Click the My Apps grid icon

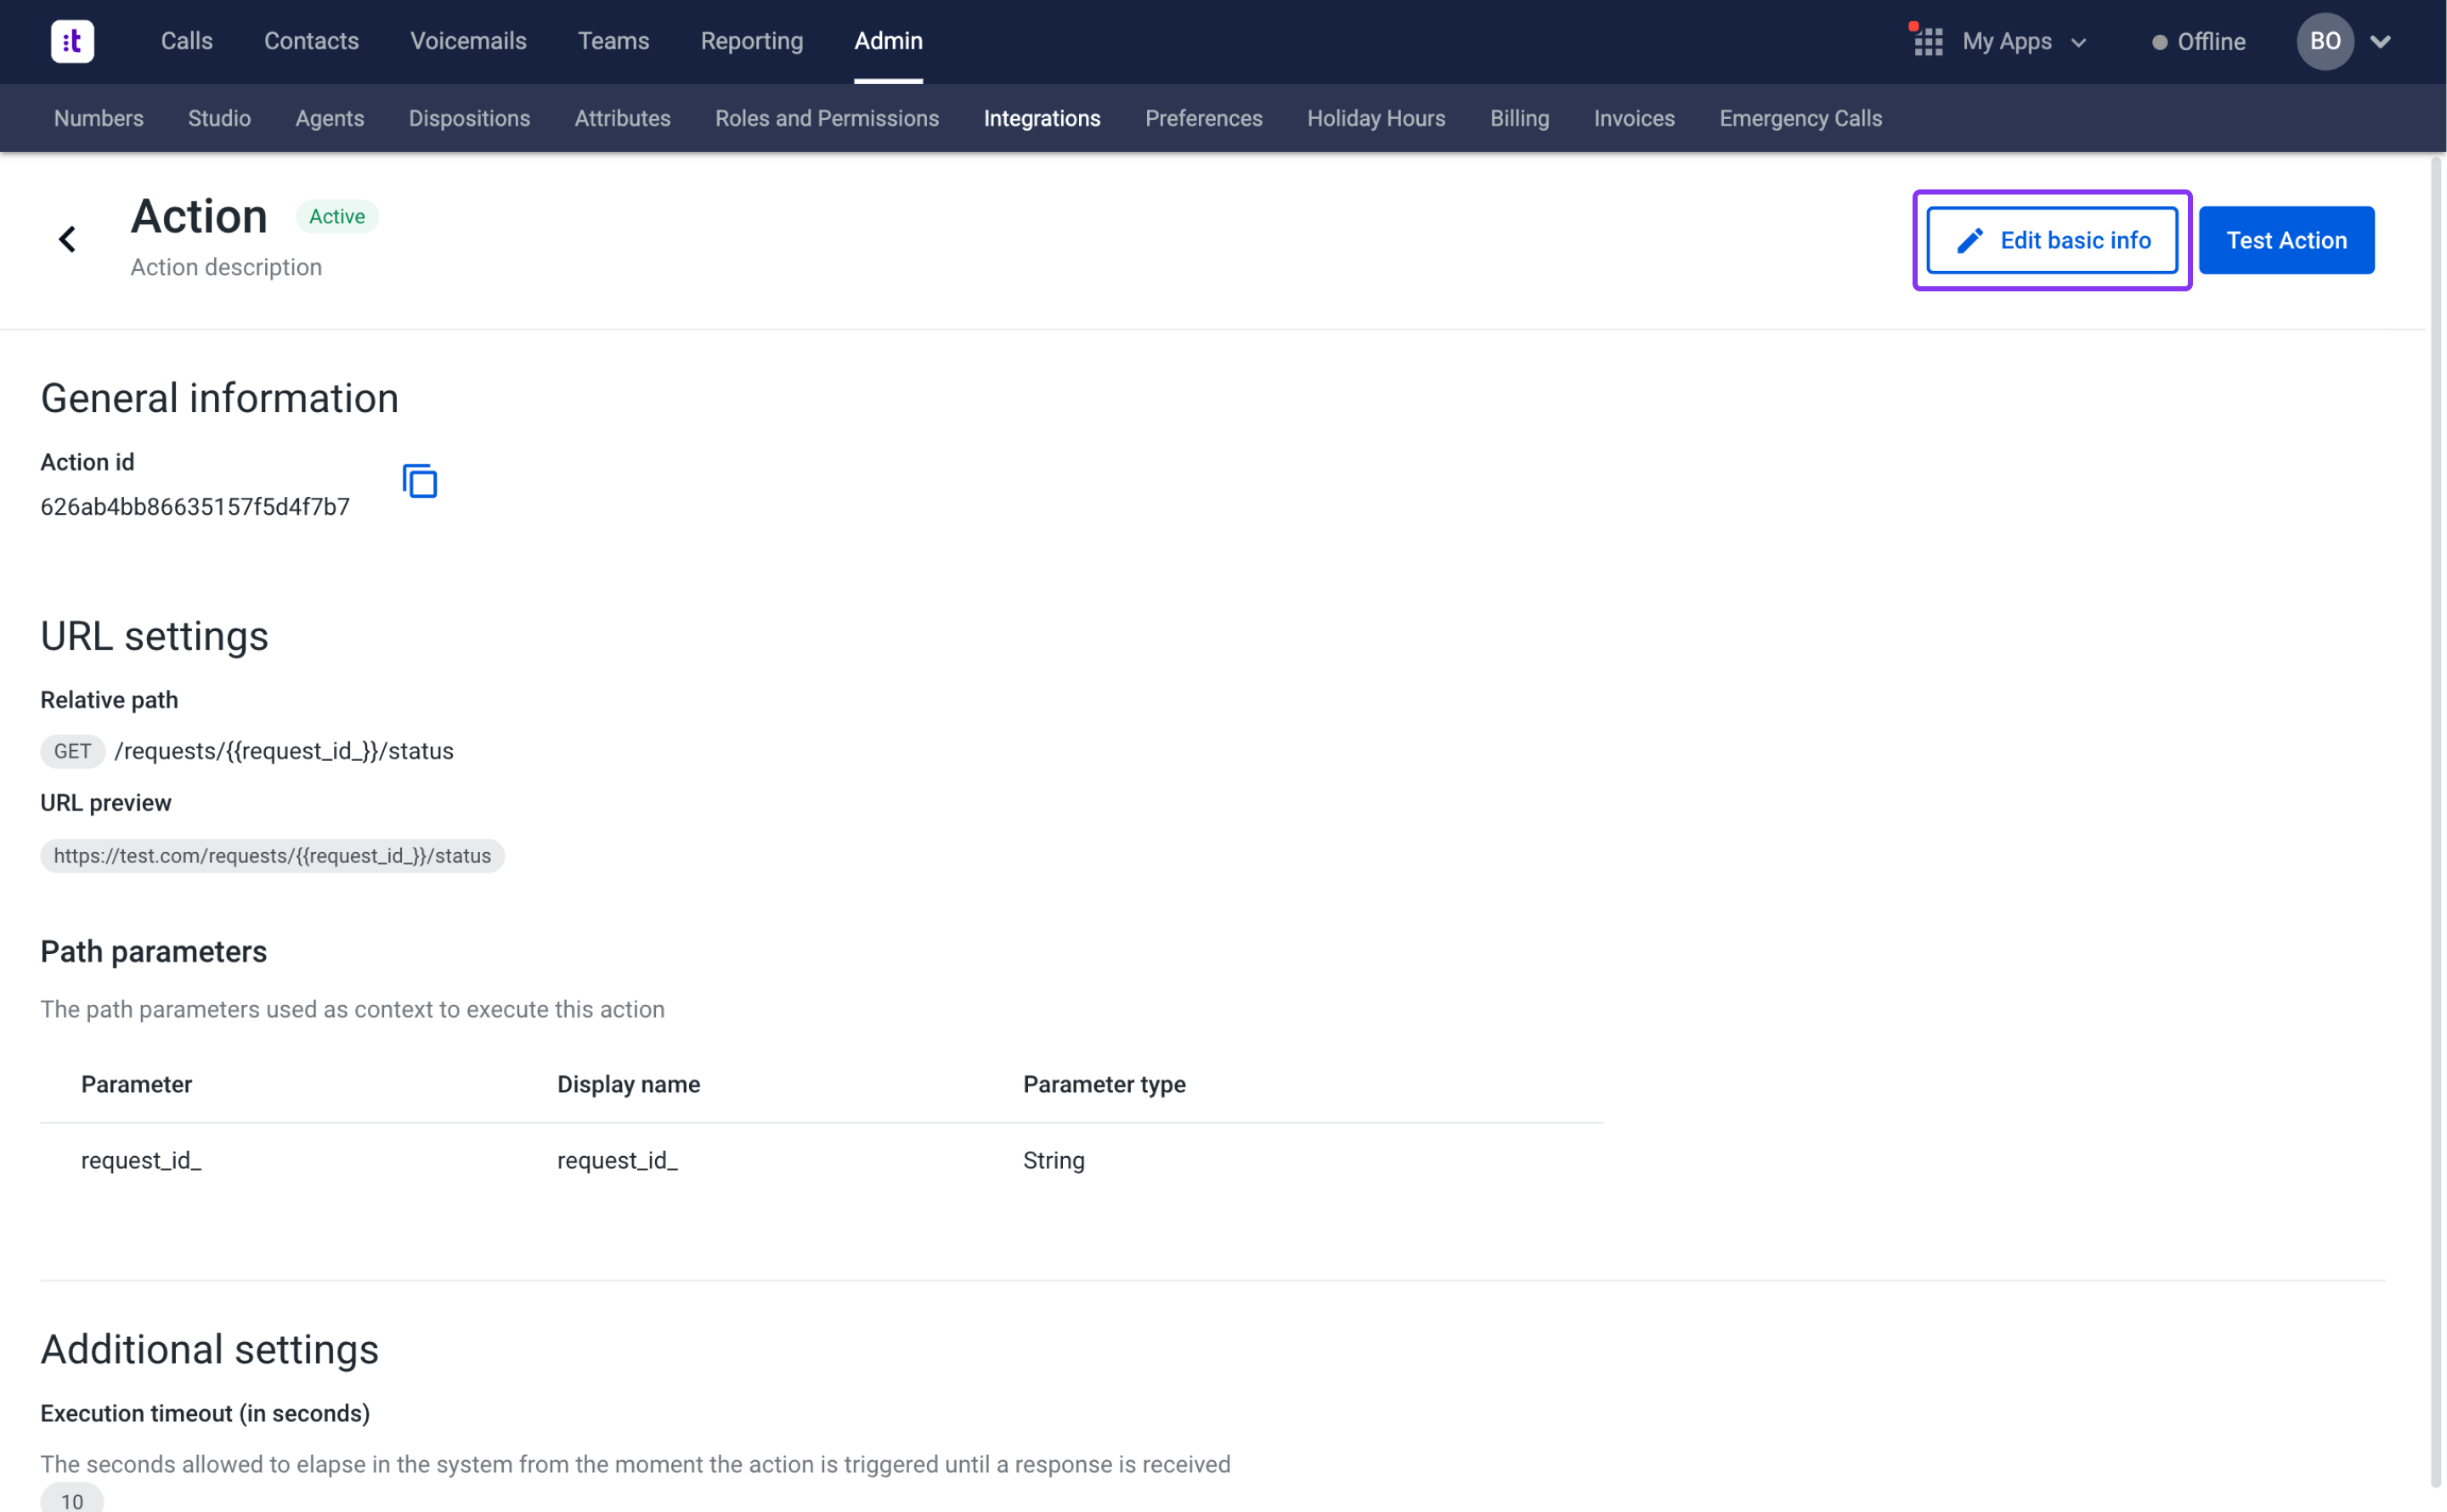pyautogui.click(x=1927, y=42)
